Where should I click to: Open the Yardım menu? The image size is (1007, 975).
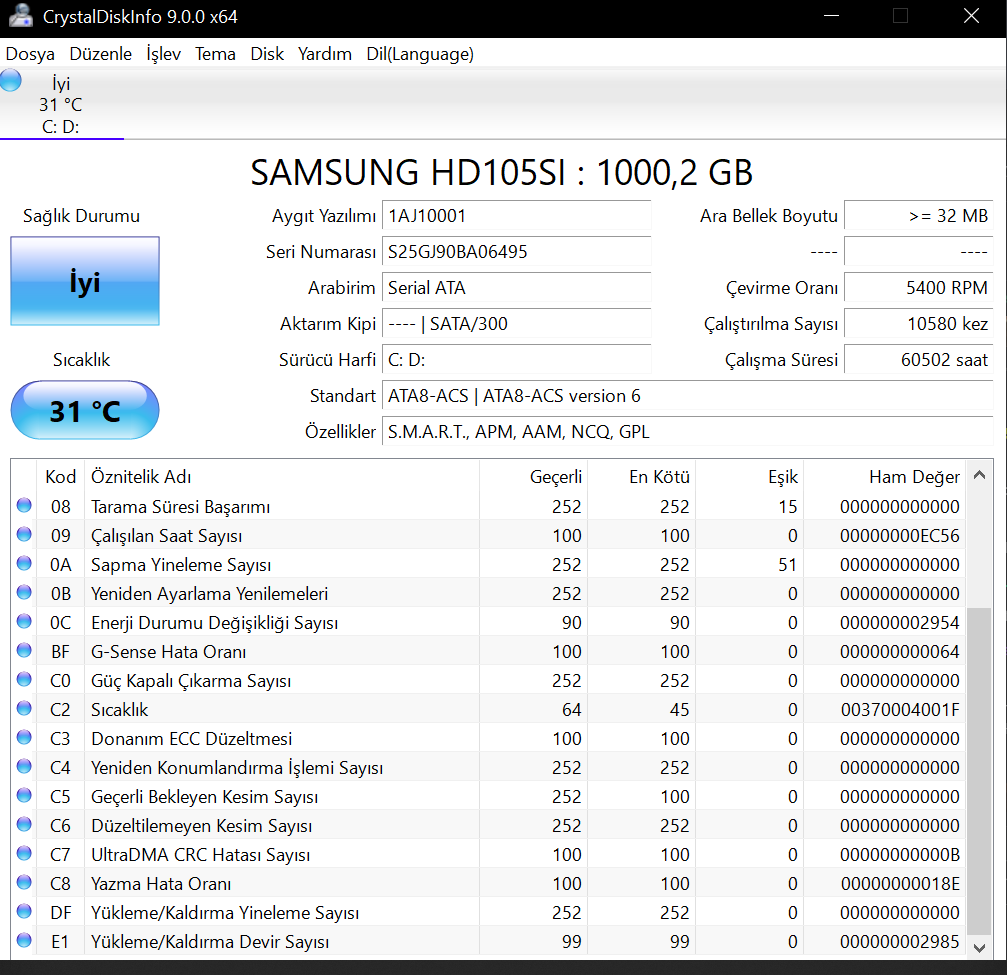coord(324,54)
